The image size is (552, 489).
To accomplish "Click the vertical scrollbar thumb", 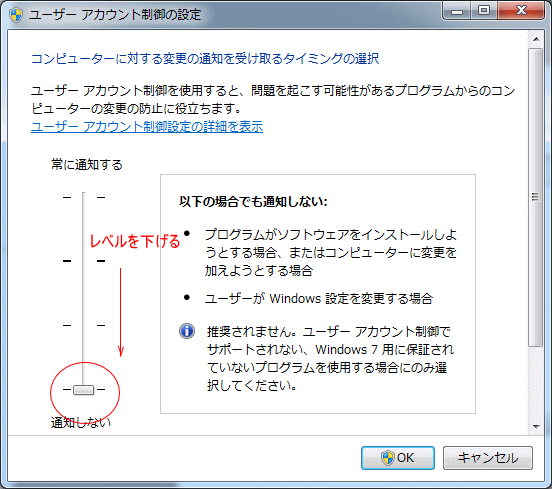I will tap(536, 197).
